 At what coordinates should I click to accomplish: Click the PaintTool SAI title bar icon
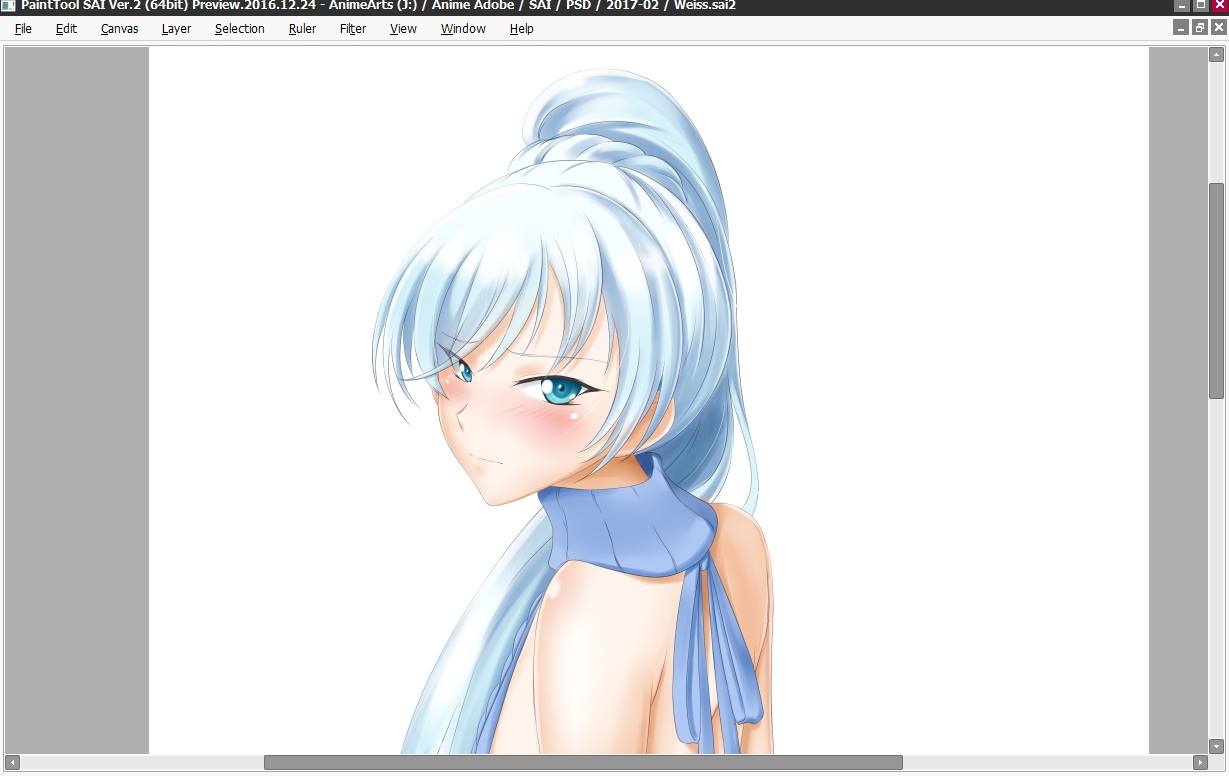point(9,5)
